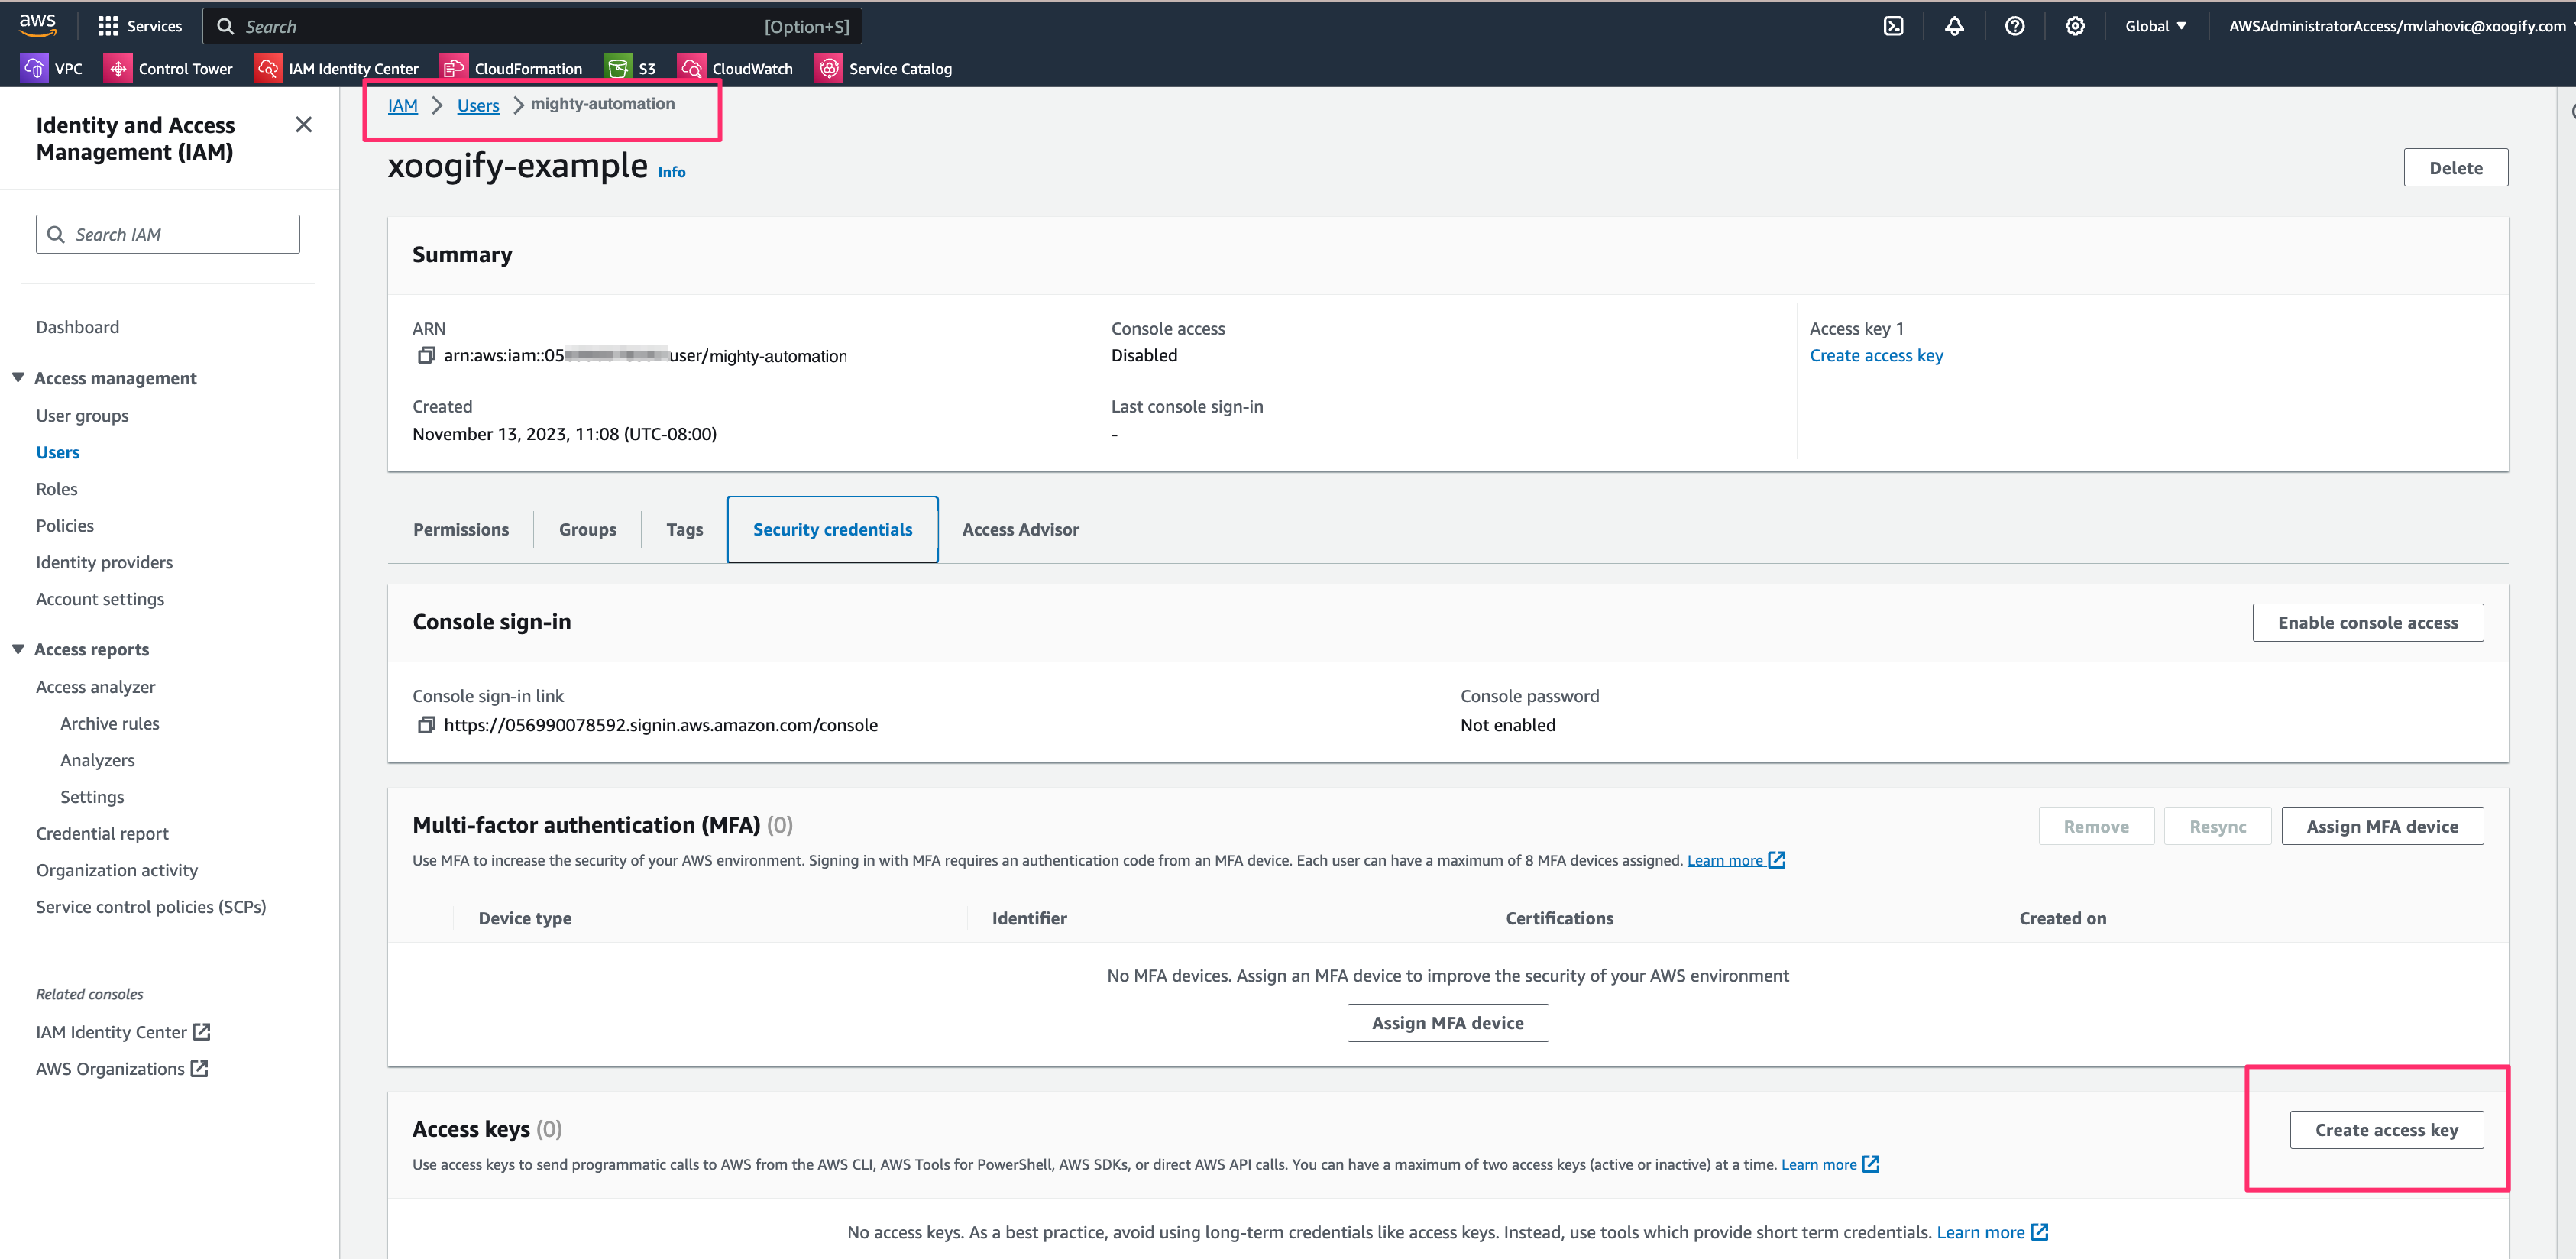Screen dimensions: 2576x1259
Task: Open the CloudWatch shortcut icon
Action: click(691, 67)
